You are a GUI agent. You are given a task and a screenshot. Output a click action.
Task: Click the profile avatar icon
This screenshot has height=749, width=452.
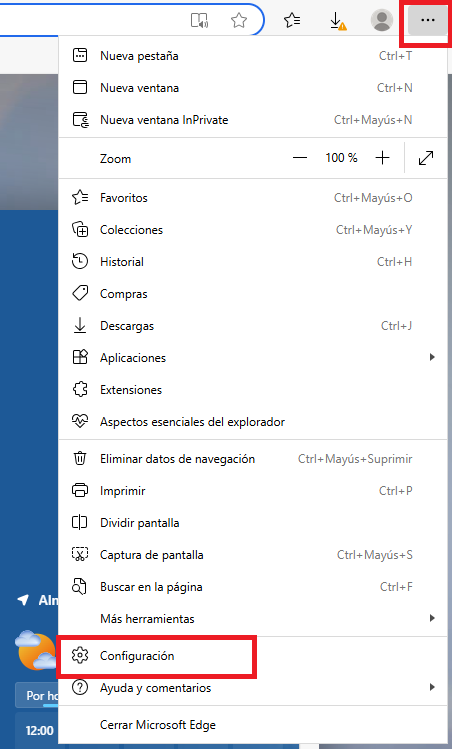pos(382,21)
